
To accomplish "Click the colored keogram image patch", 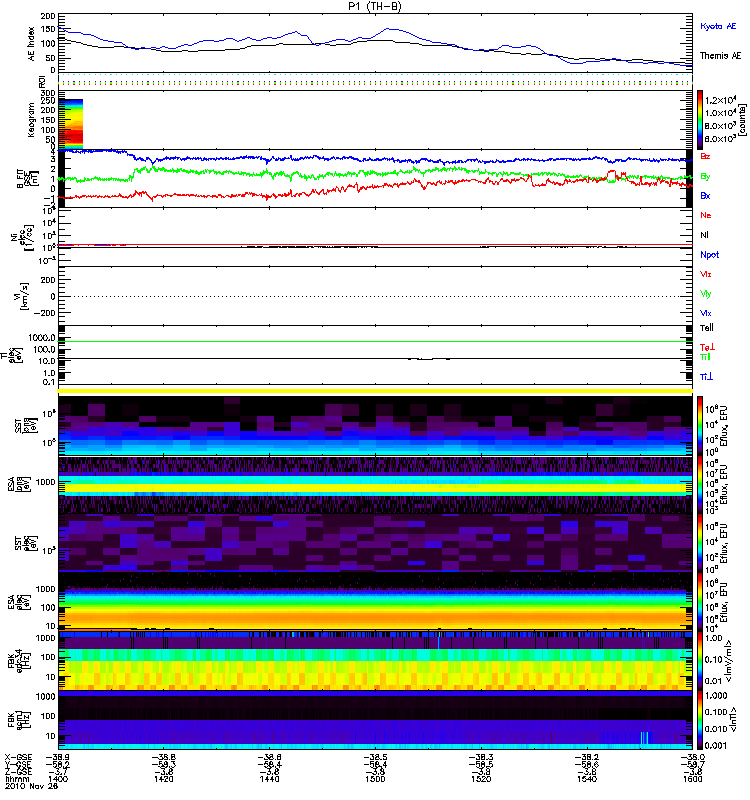I will 71,123.
